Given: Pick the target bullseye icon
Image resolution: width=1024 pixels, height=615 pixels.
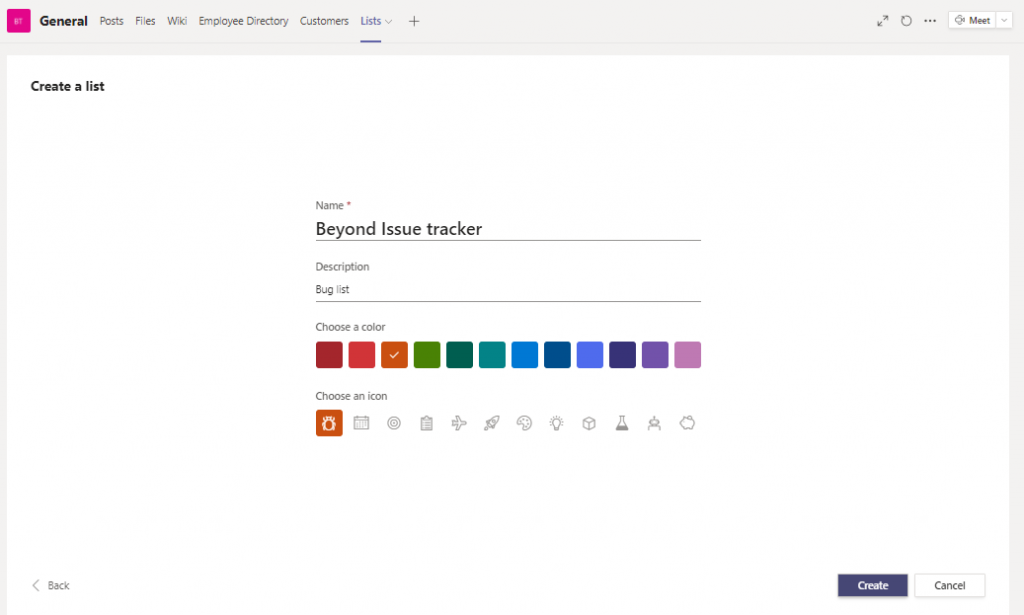Looking at the screenshot, I should pyautogui.click(x=394, y=423).
